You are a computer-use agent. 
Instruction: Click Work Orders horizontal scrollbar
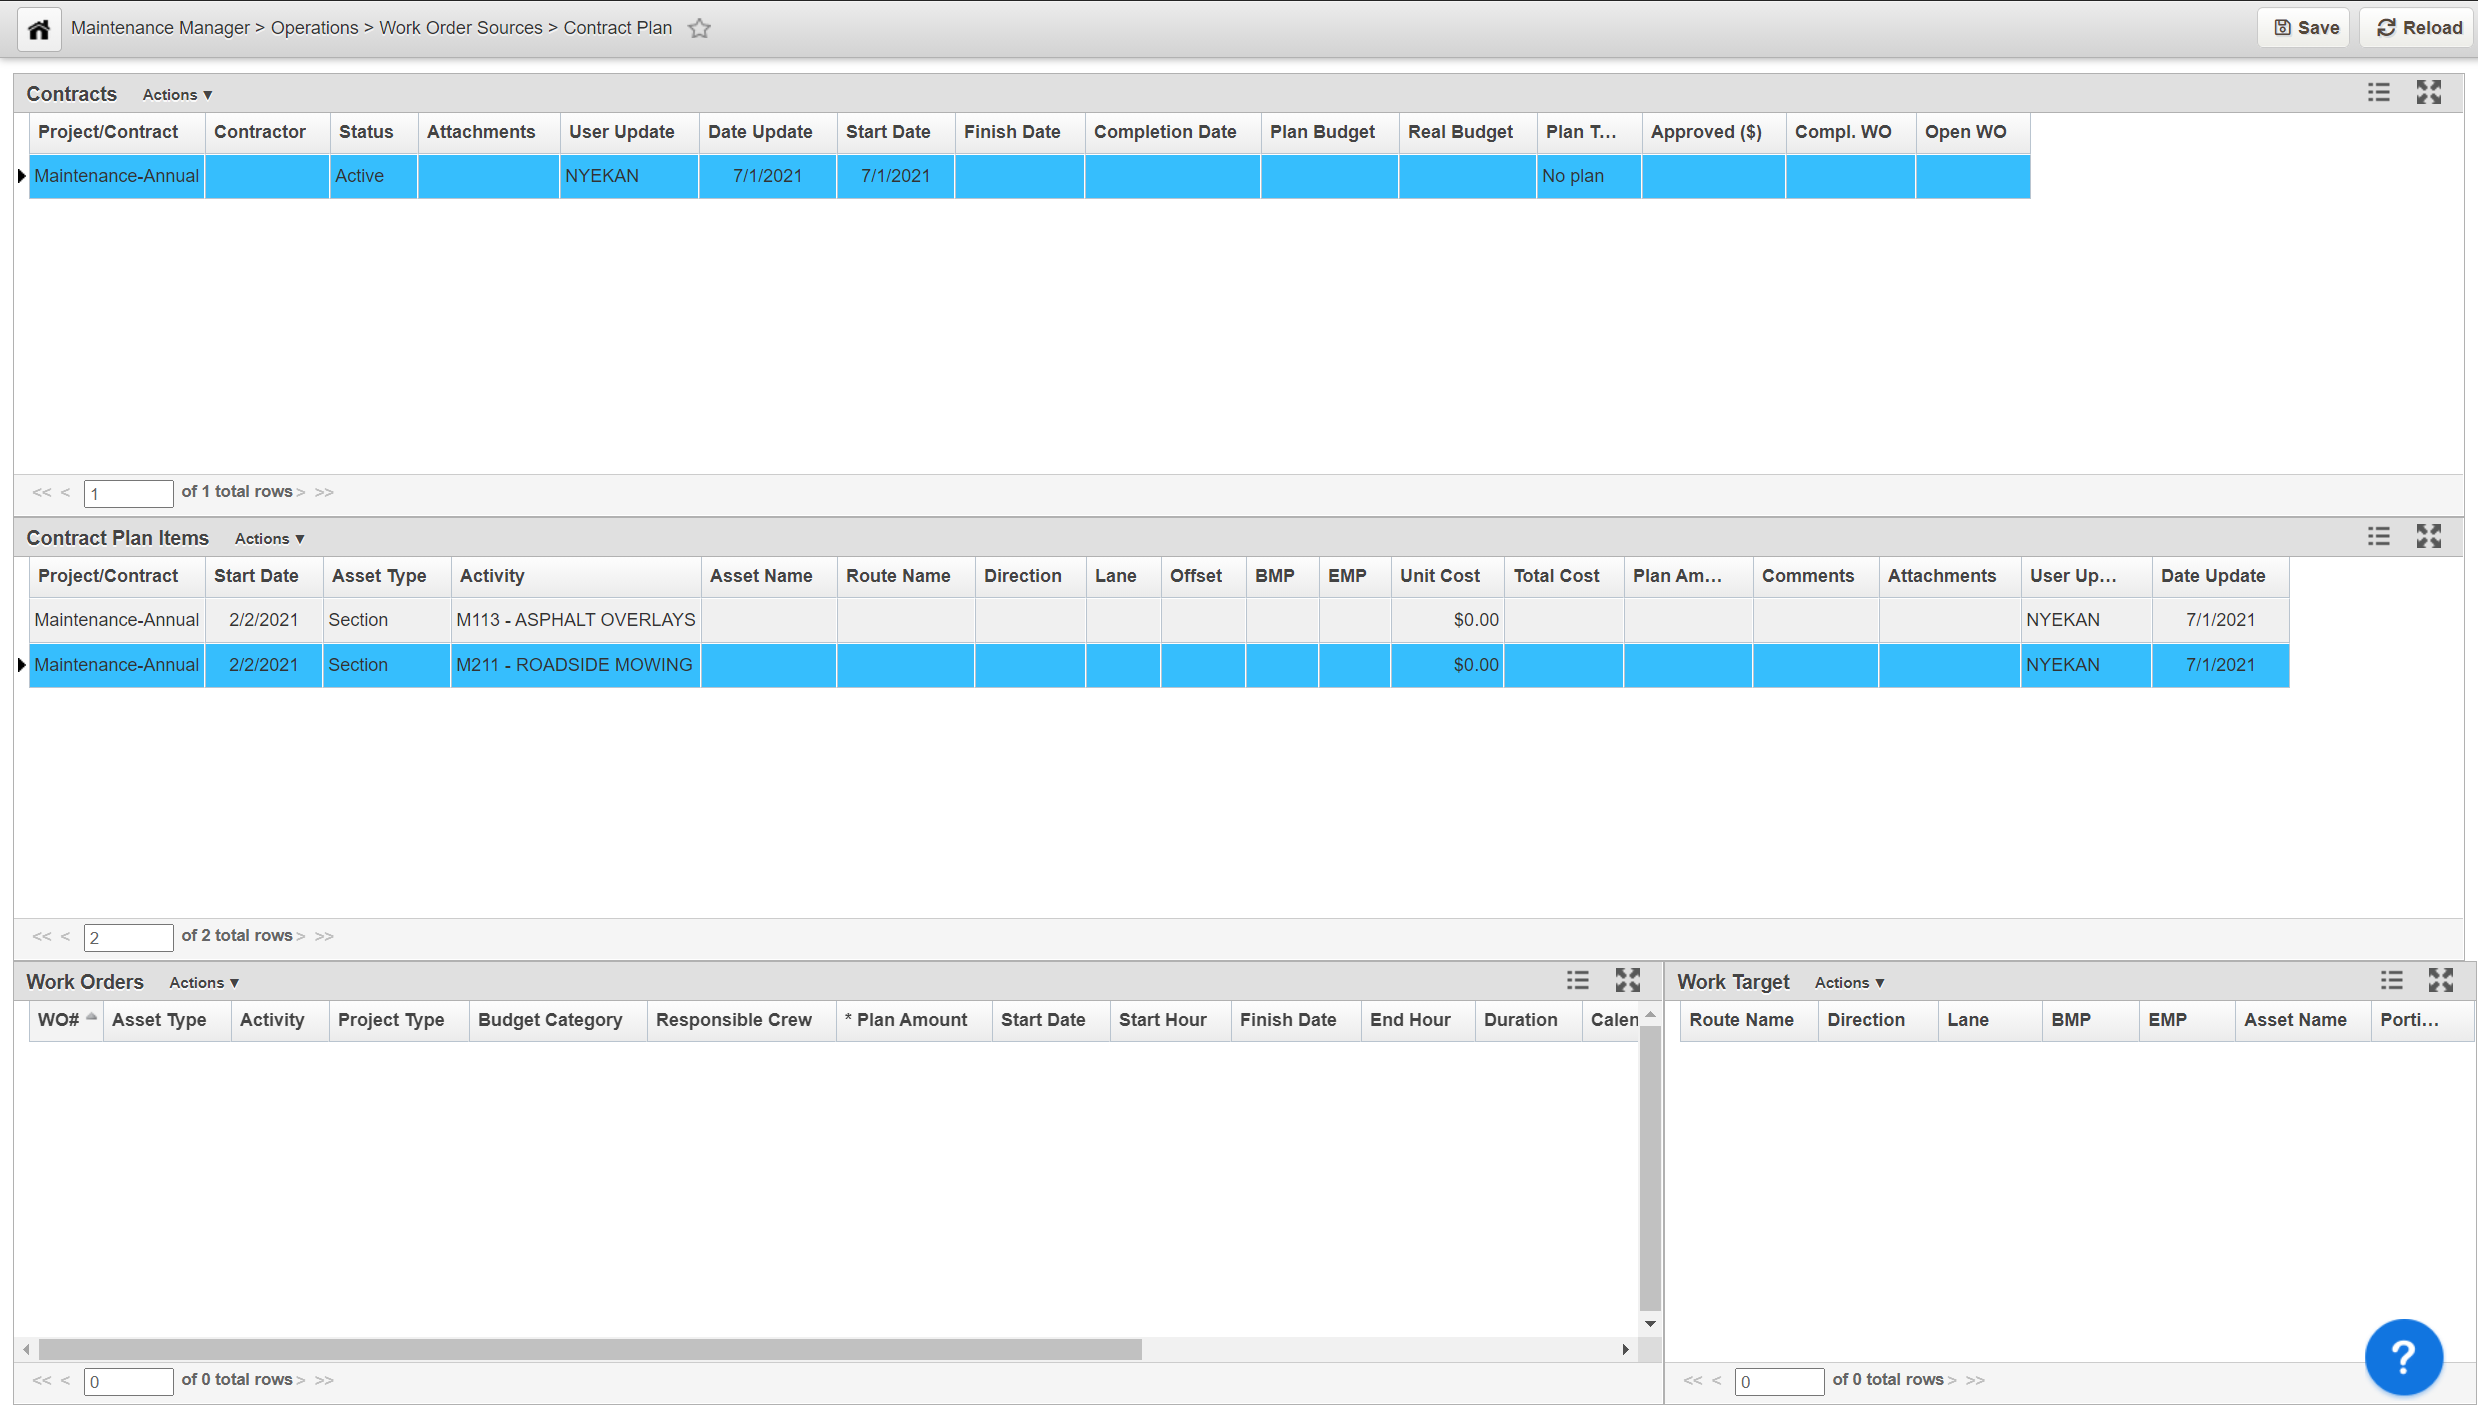click(x=590, y=1350)
